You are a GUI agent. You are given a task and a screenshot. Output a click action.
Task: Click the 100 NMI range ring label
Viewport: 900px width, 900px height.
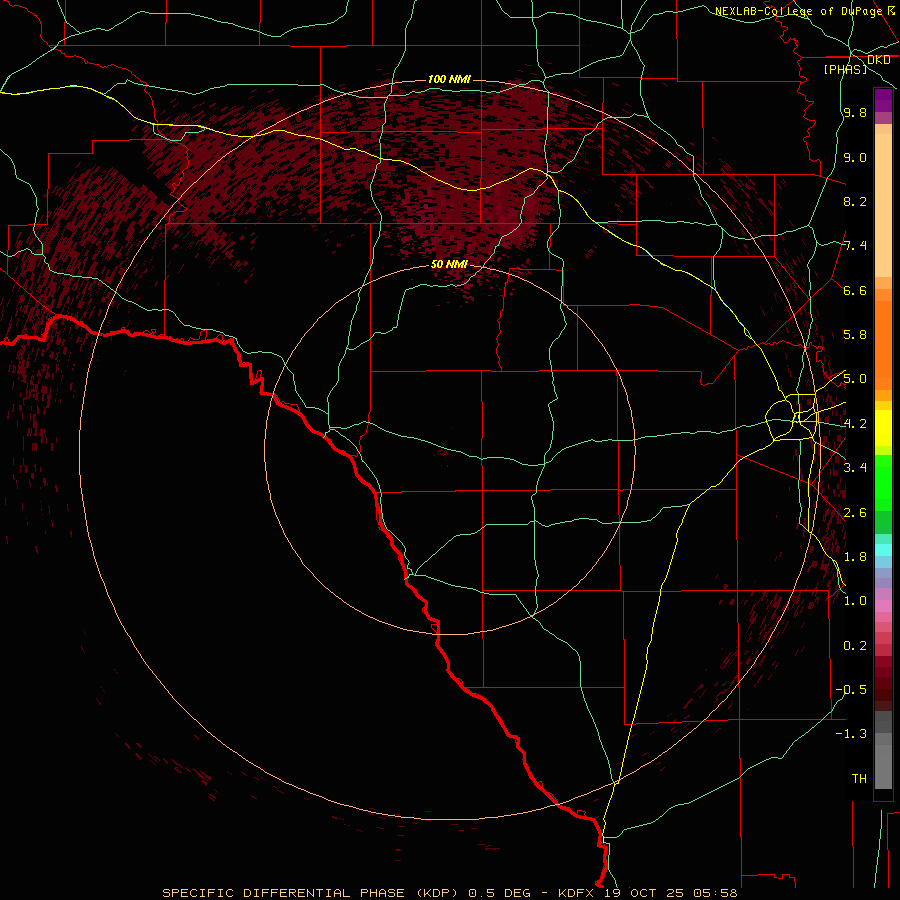[x=449, y=79]
